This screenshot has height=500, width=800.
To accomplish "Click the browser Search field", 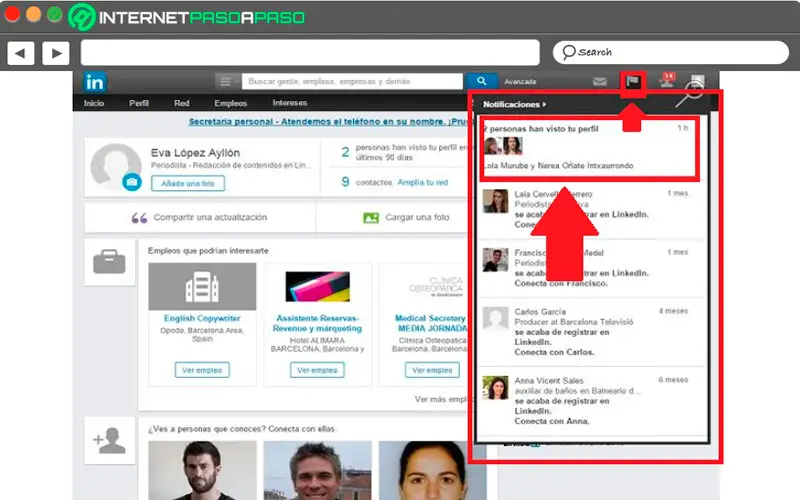I will pyautogui.click(x=671, y=52).
